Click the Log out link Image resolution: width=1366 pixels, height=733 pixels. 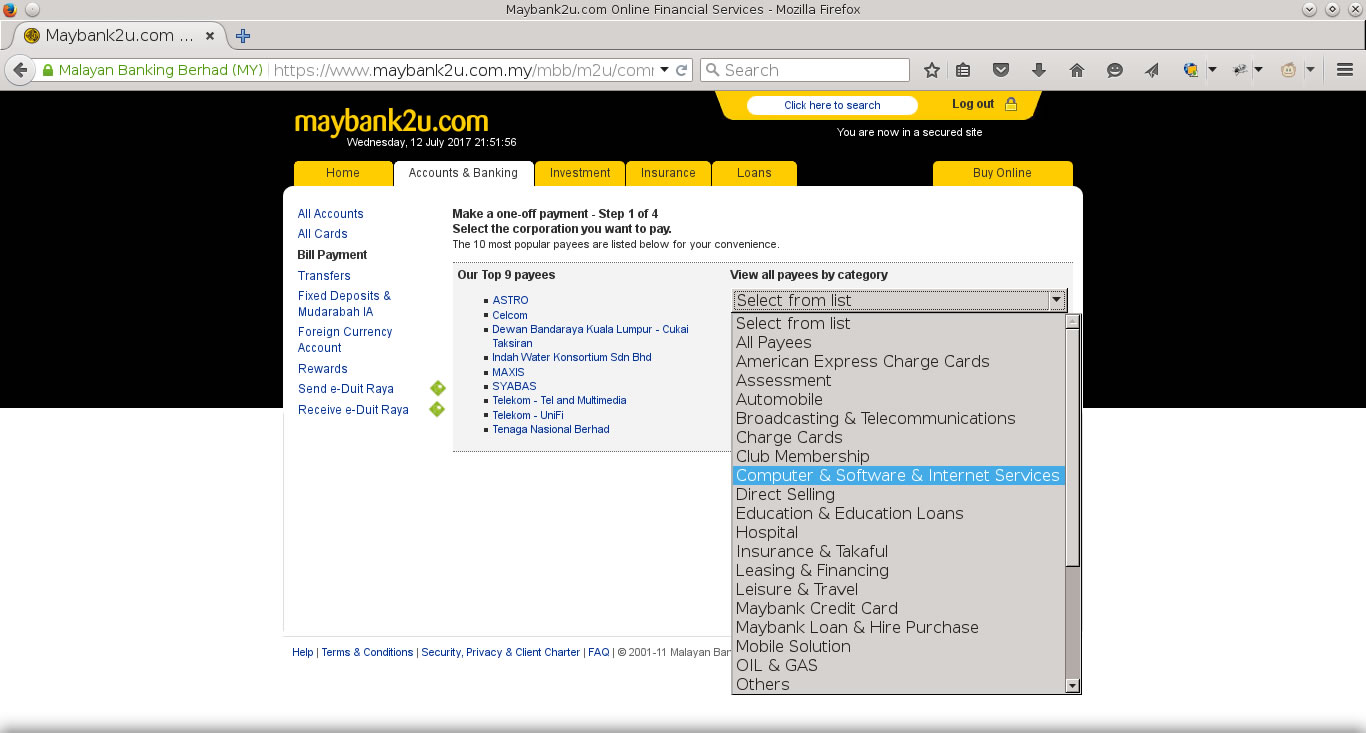[973, 104]
